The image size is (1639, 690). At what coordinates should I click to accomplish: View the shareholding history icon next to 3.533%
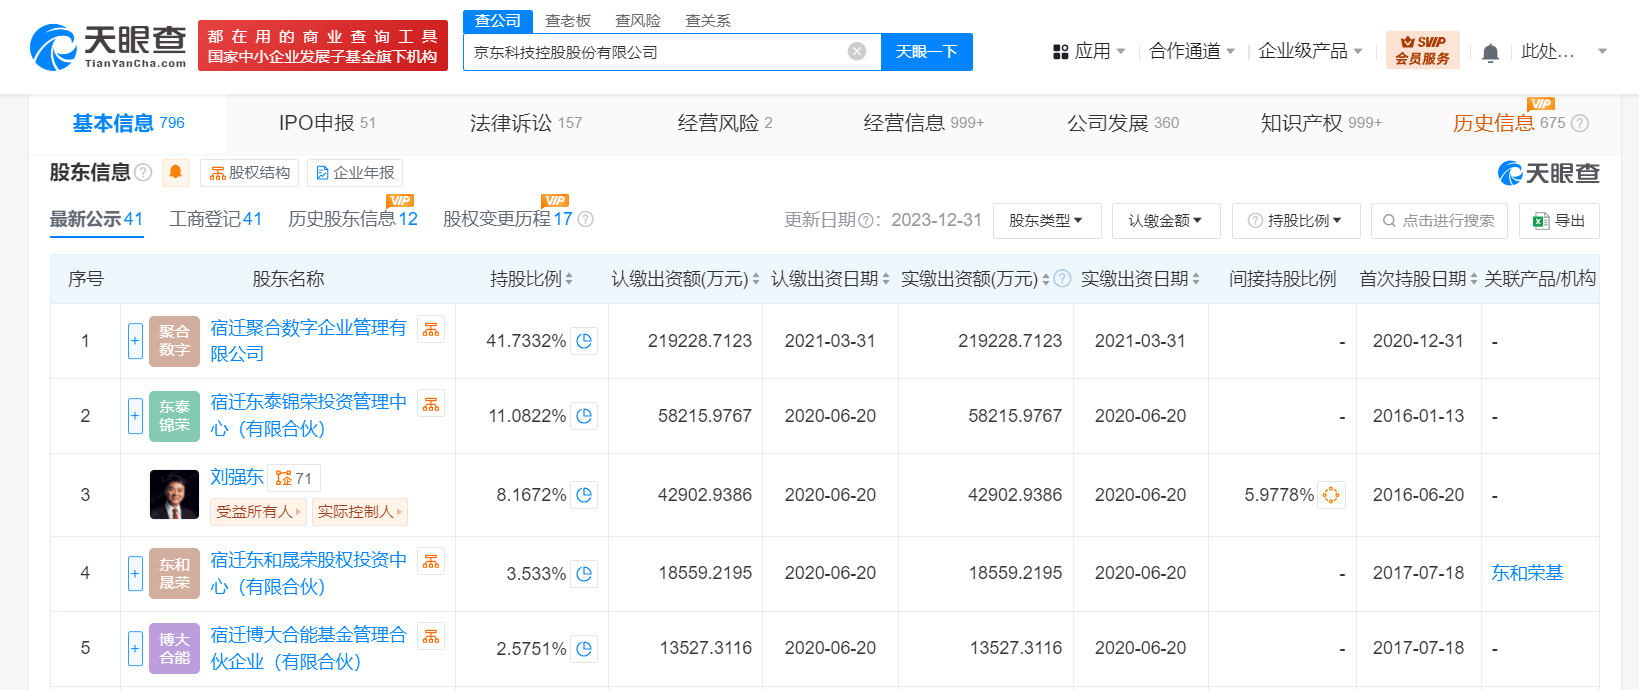[x=585, y=573]
